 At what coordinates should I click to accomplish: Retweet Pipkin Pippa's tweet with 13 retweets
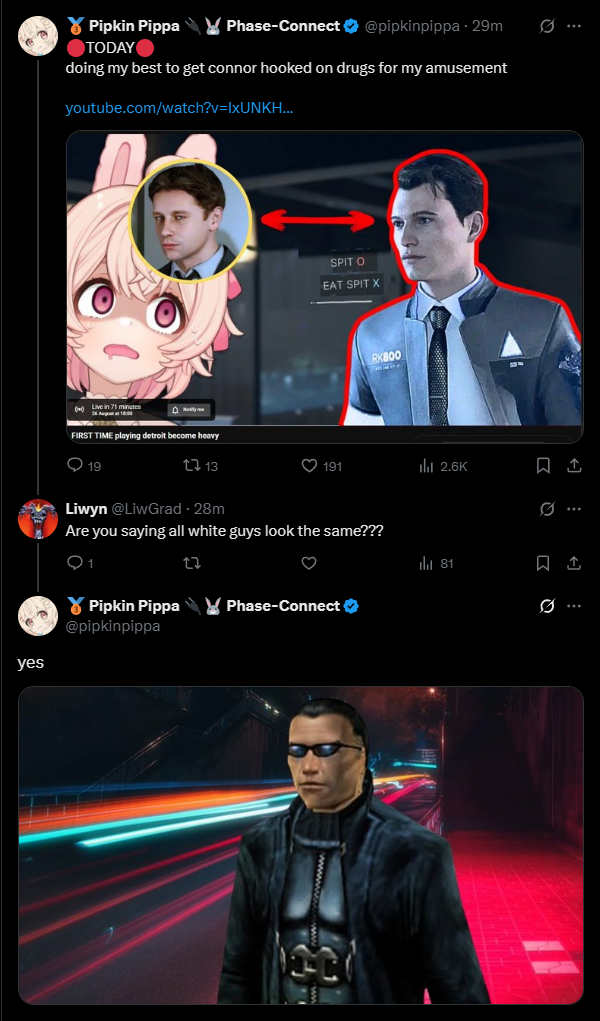[x=192, y=466]
